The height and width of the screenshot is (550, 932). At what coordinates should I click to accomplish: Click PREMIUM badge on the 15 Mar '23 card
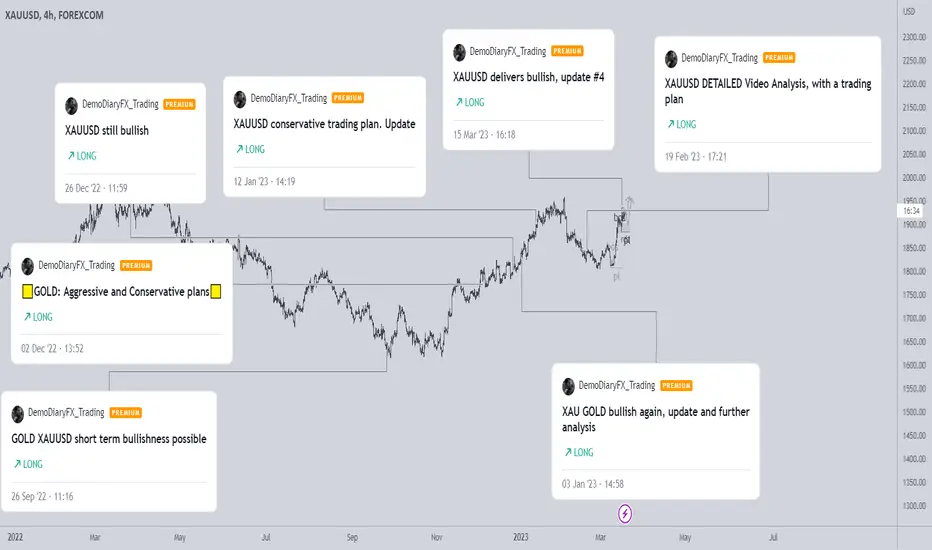pos(567,51)
